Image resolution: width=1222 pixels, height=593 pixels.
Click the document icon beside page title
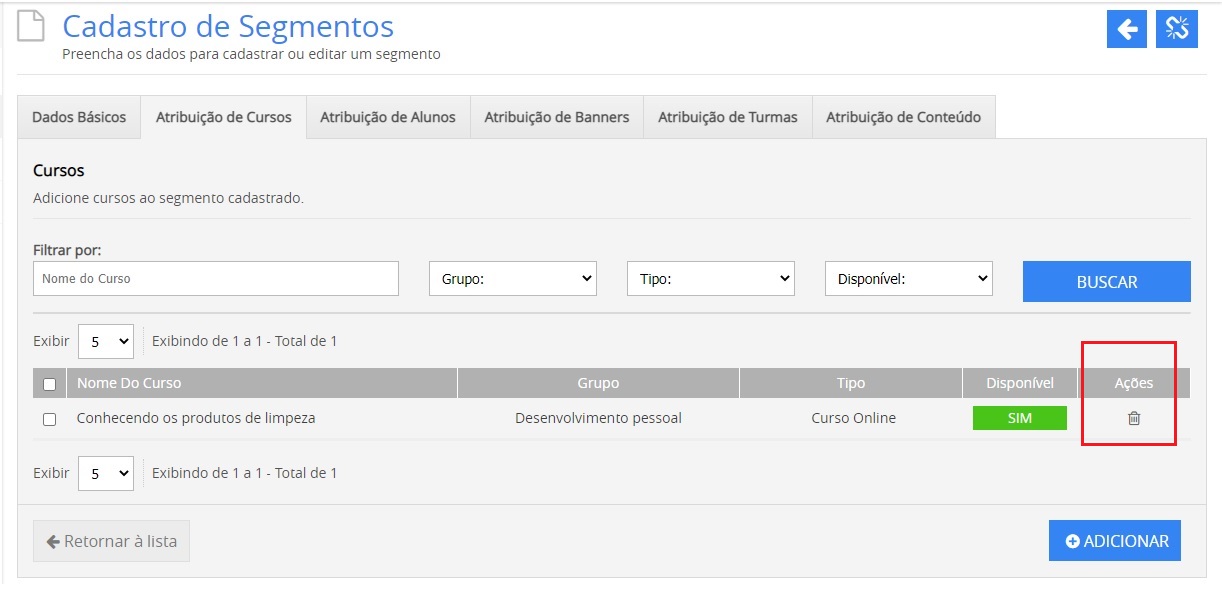pos(31,28)
